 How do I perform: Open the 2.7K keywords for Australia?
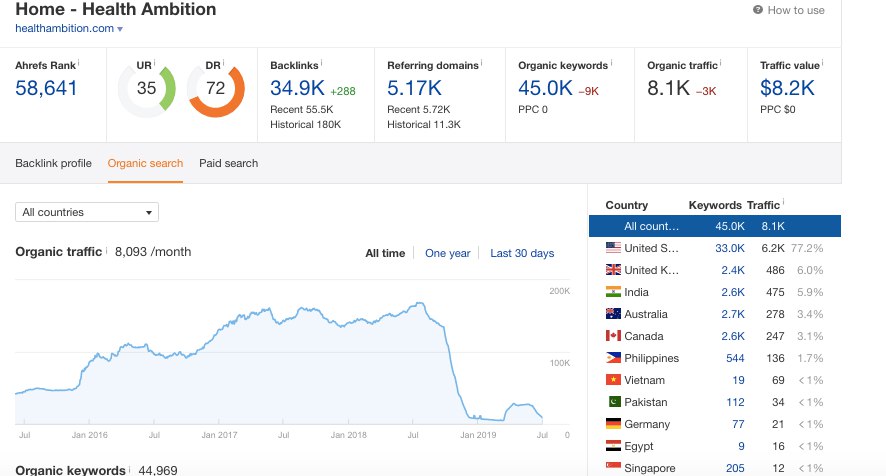pos(733,314)
